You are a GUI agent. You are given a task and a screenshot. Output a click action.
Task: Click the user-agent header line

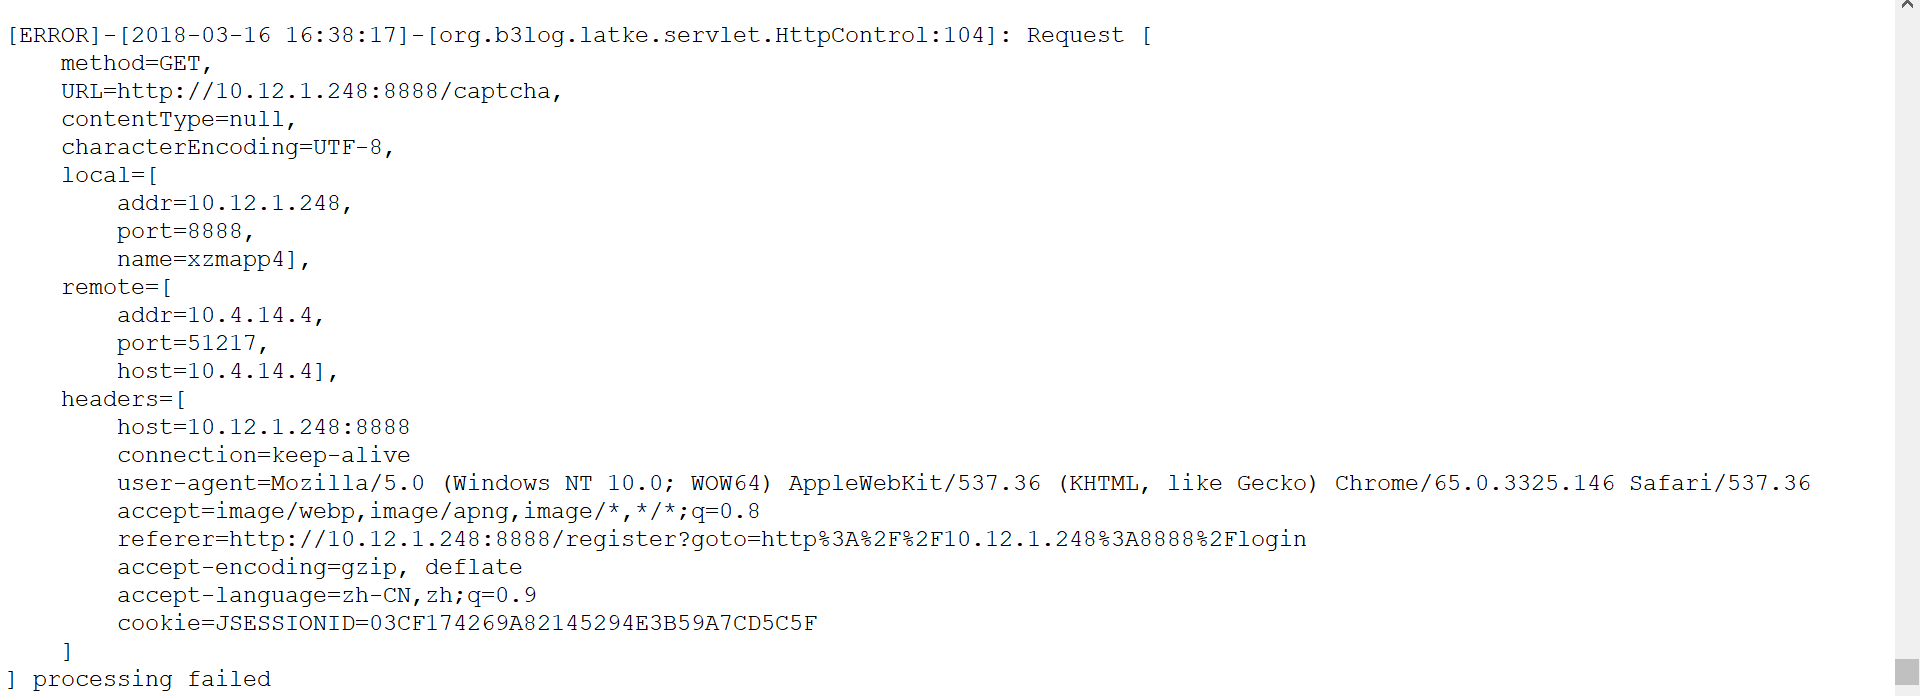[963, 484]
